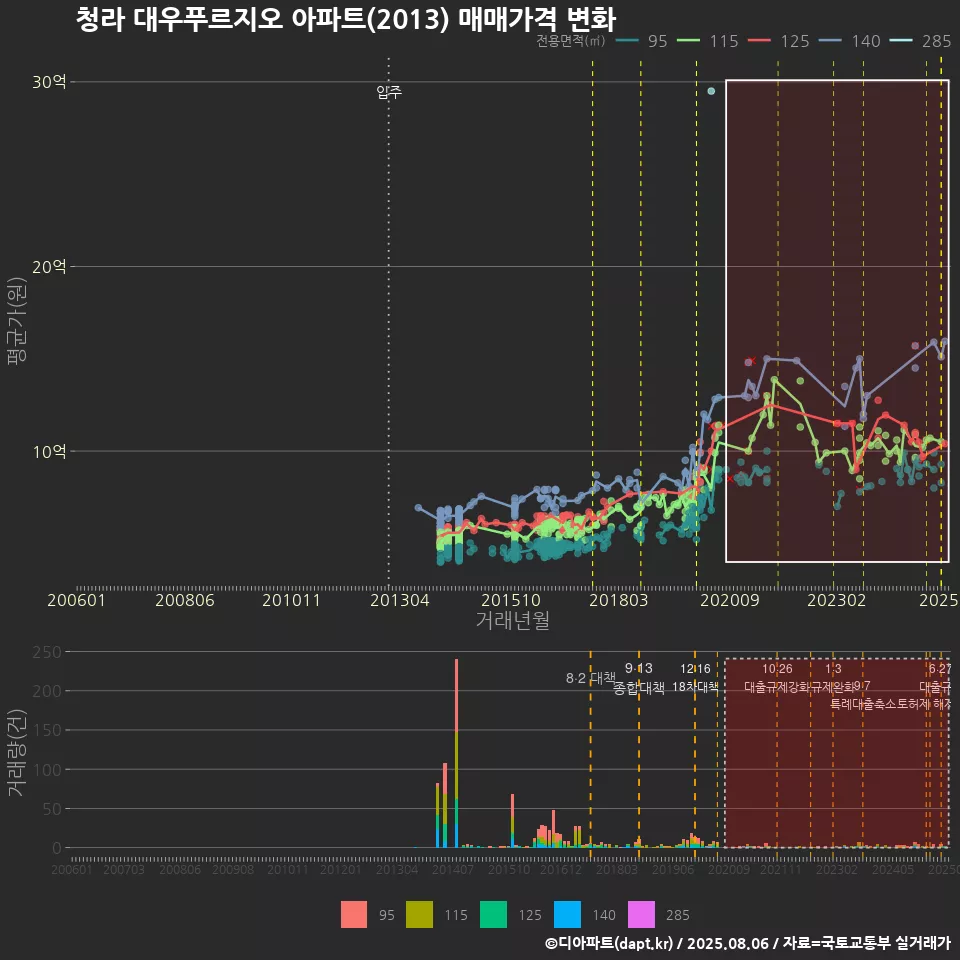The image size is (960, 960).
Task: Click the 8·2 대책 policy label
Action: coord(591,678)
